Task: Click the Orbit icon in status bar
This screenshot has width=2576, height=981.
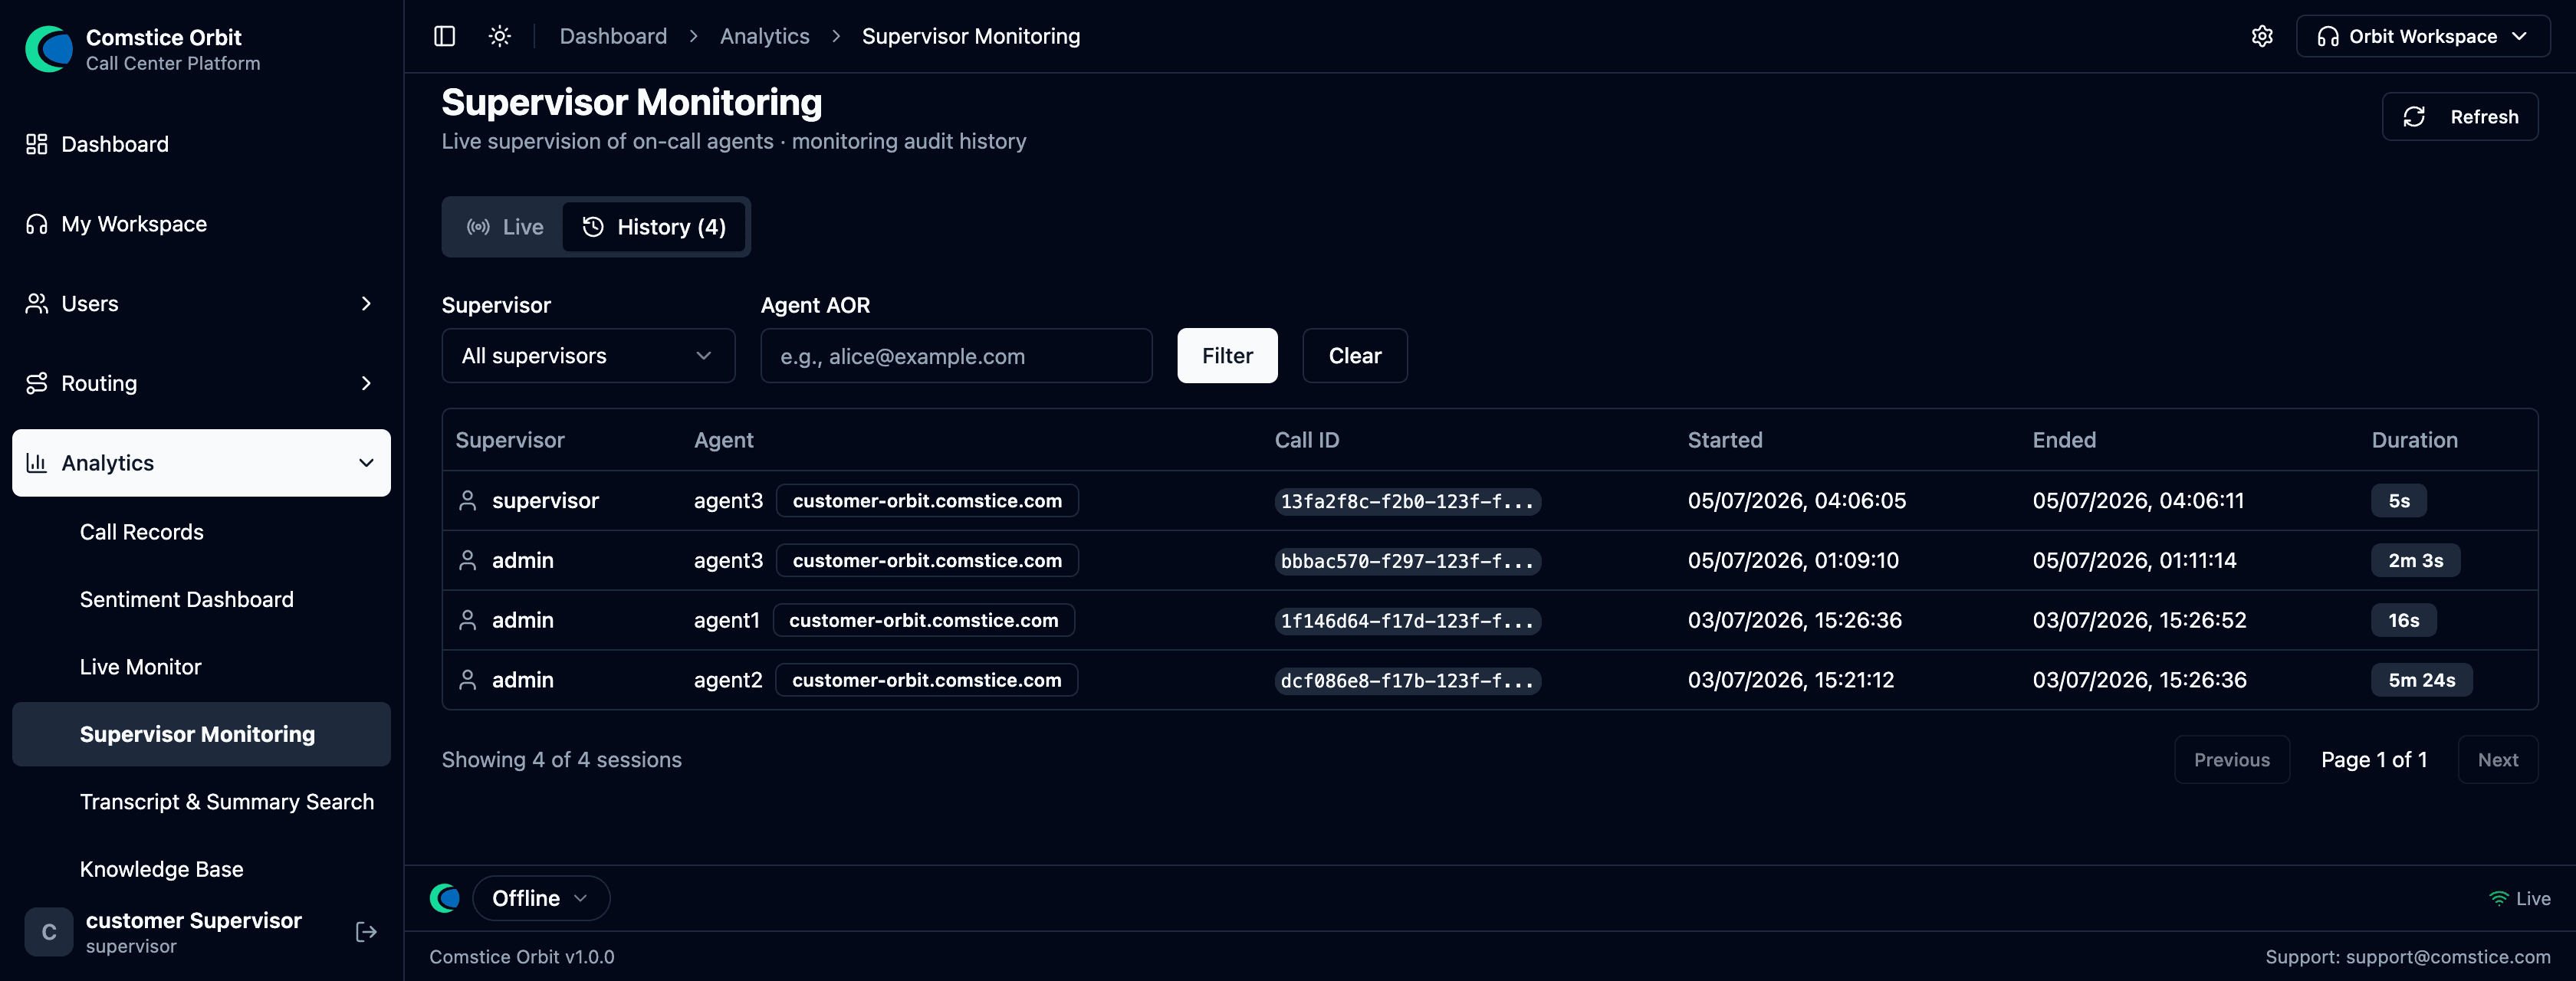Action: (445, 898)
